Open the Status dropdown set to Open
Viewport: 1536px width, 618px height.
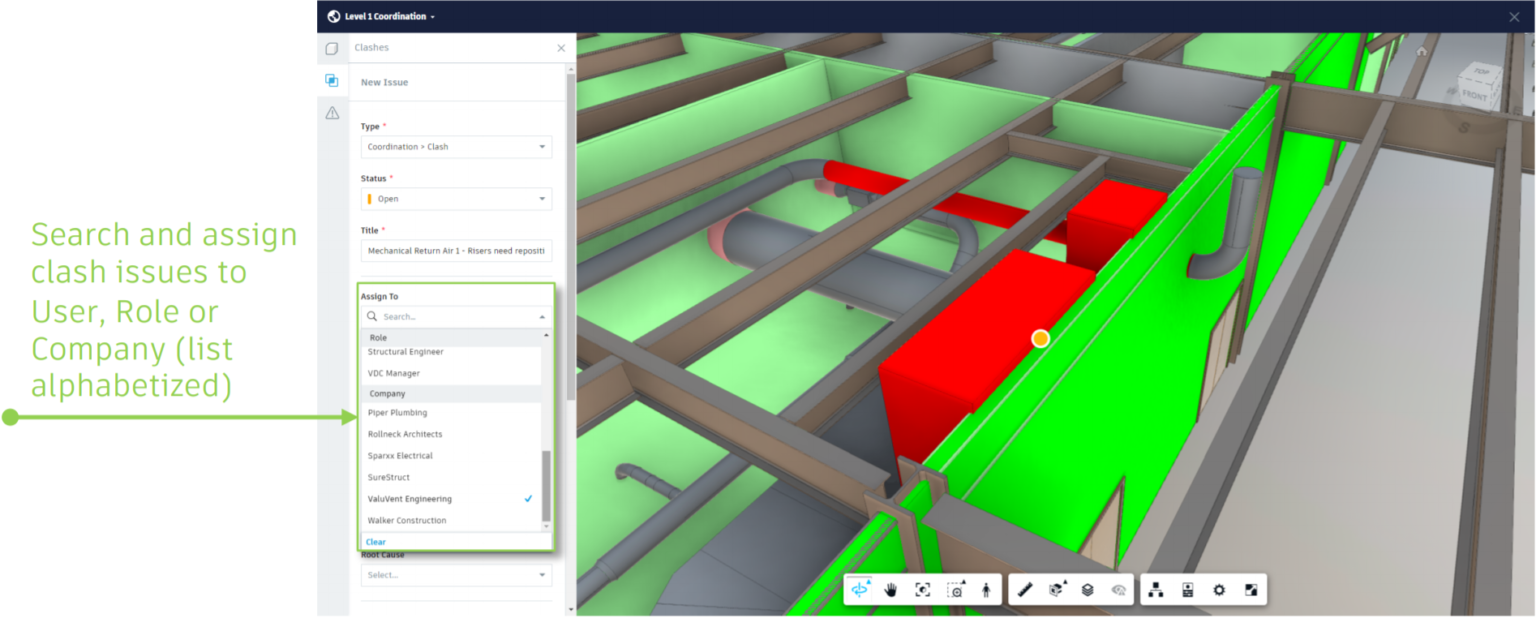pyautogui.click(x=456, y=198)
